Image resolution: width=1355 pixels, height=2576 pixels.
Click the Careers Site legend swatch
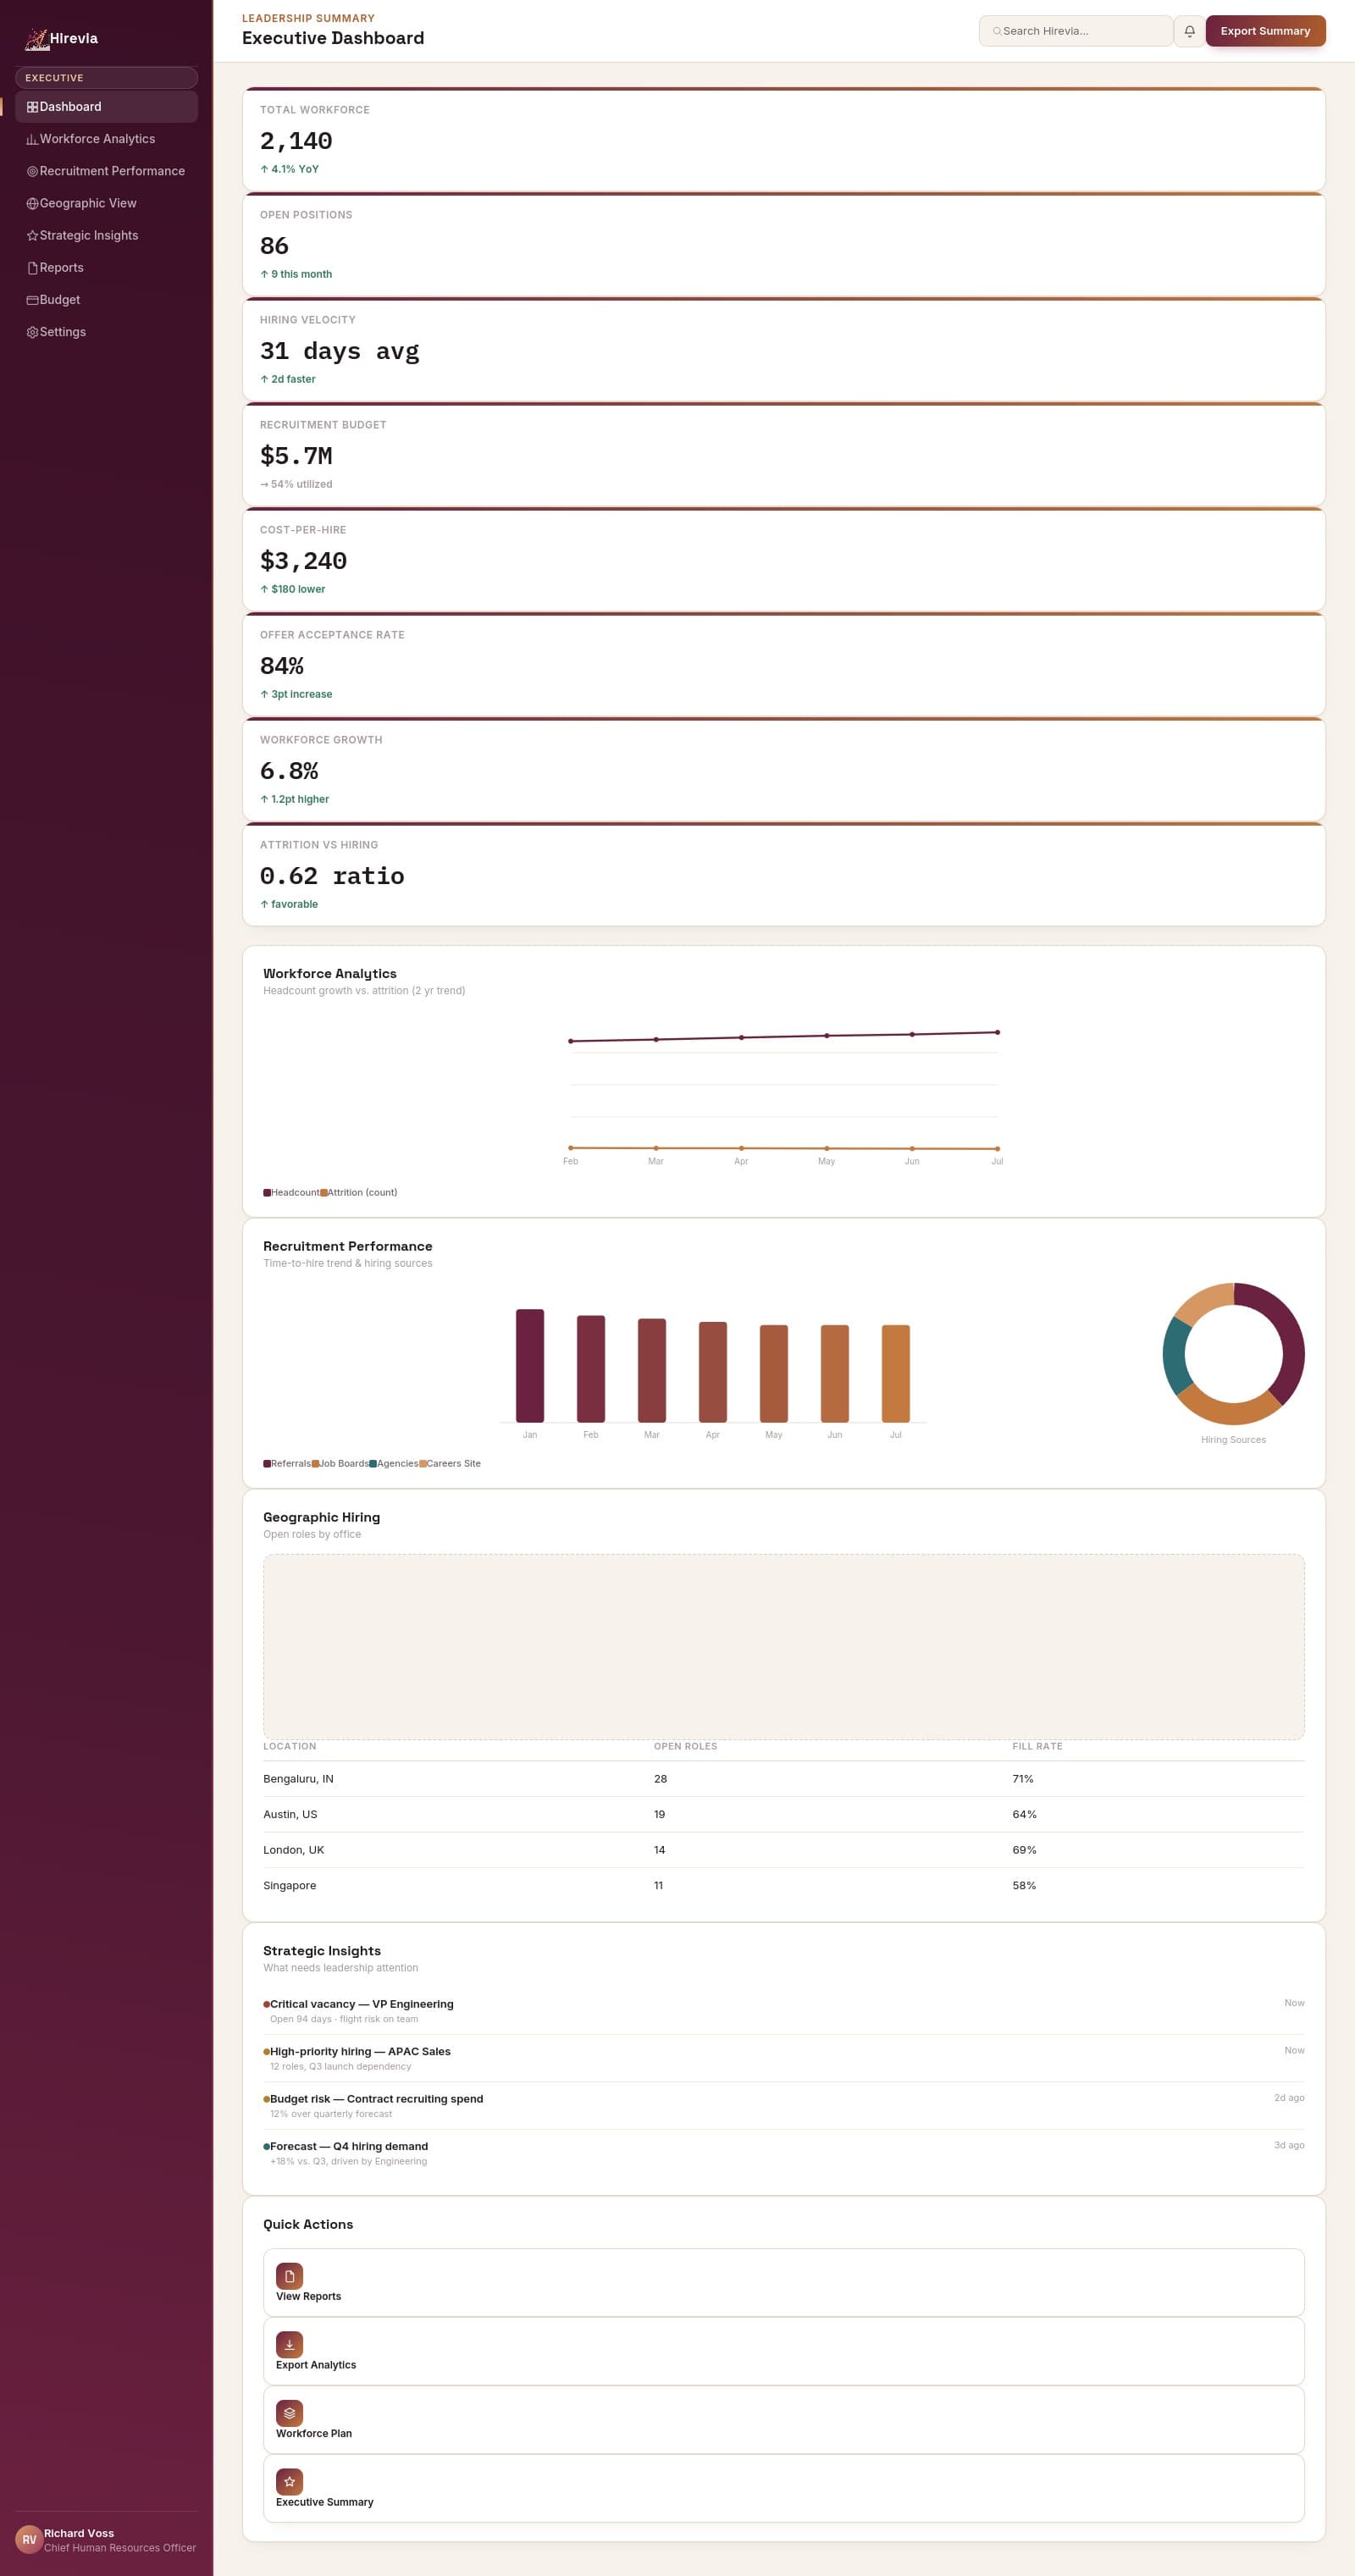(x=423, y=1463)
